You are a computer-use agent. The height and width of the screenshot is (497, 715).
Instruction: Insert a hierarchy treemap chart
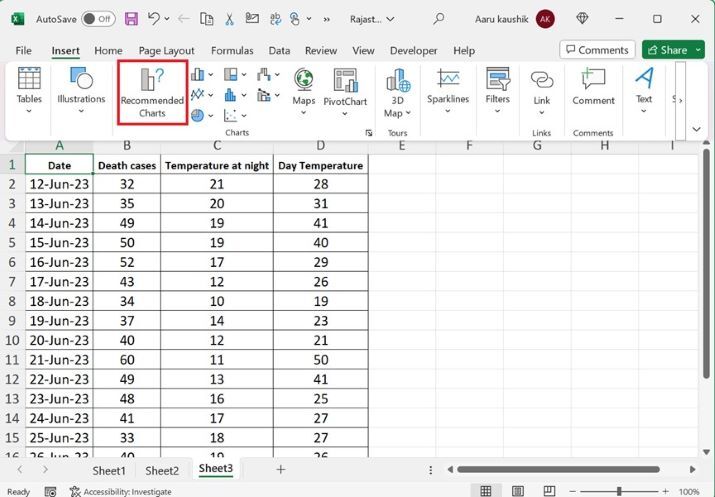[231, 74]
